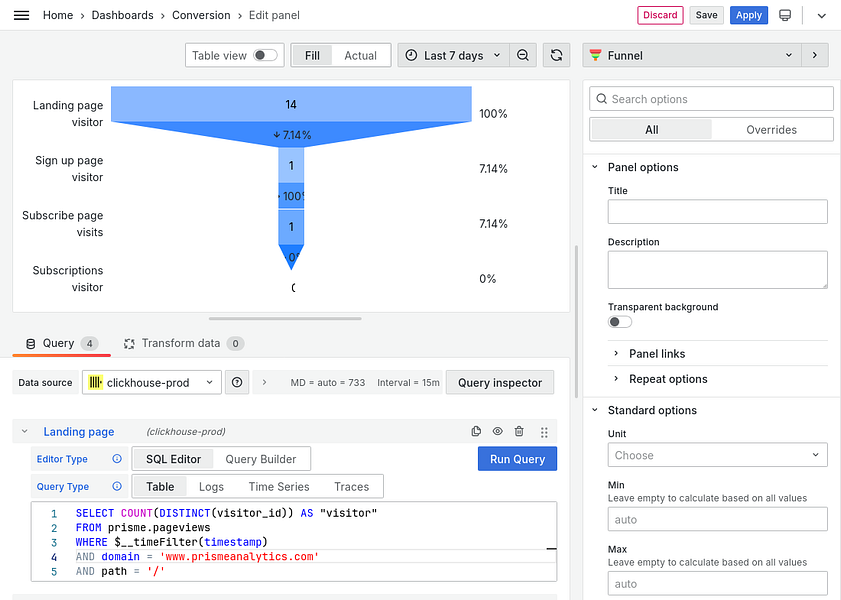Open the Query inspector
841x600 pixels.
tap(499, 382)
